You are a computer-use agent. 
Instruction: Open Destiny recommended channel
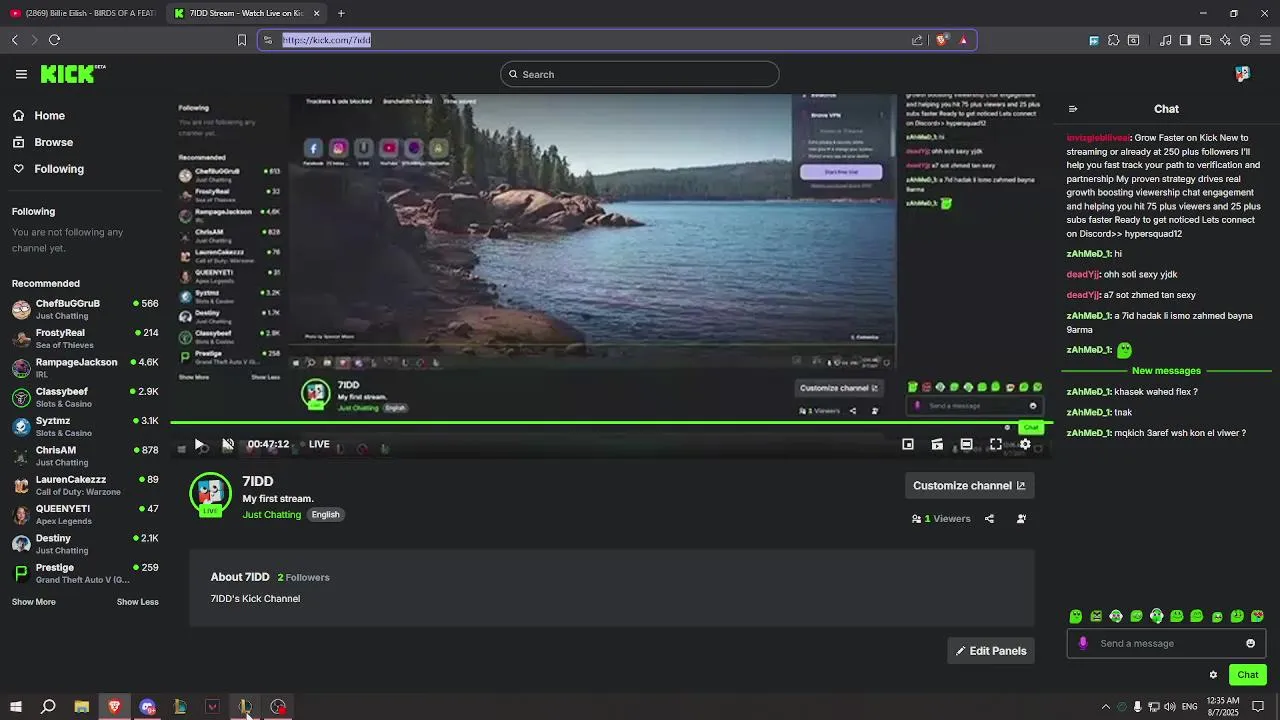tap(85, 544)
